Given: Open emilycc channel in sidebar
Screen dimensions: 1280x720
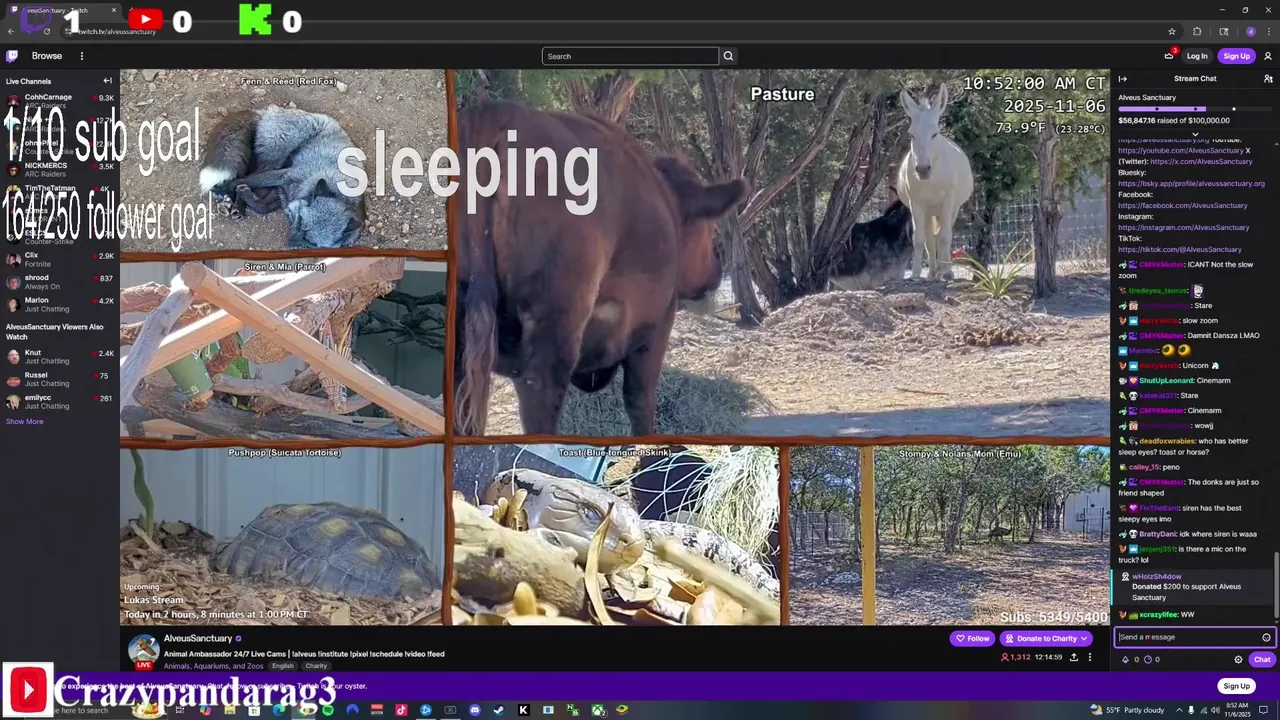Looking at the screenshot, I should (59, 401).
